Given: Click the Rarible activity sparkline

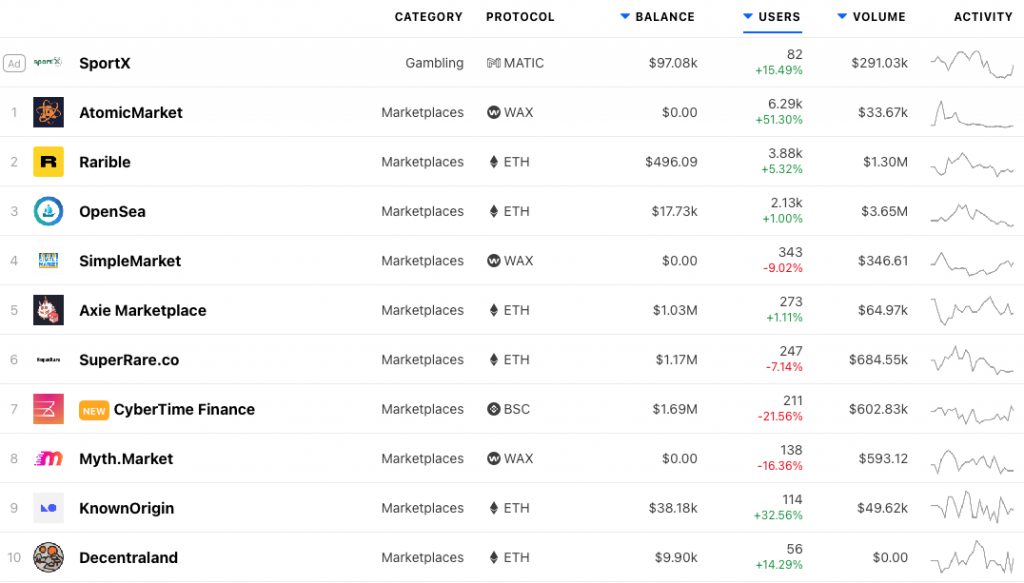Looking at the screenshot, I should click(972, 164).
